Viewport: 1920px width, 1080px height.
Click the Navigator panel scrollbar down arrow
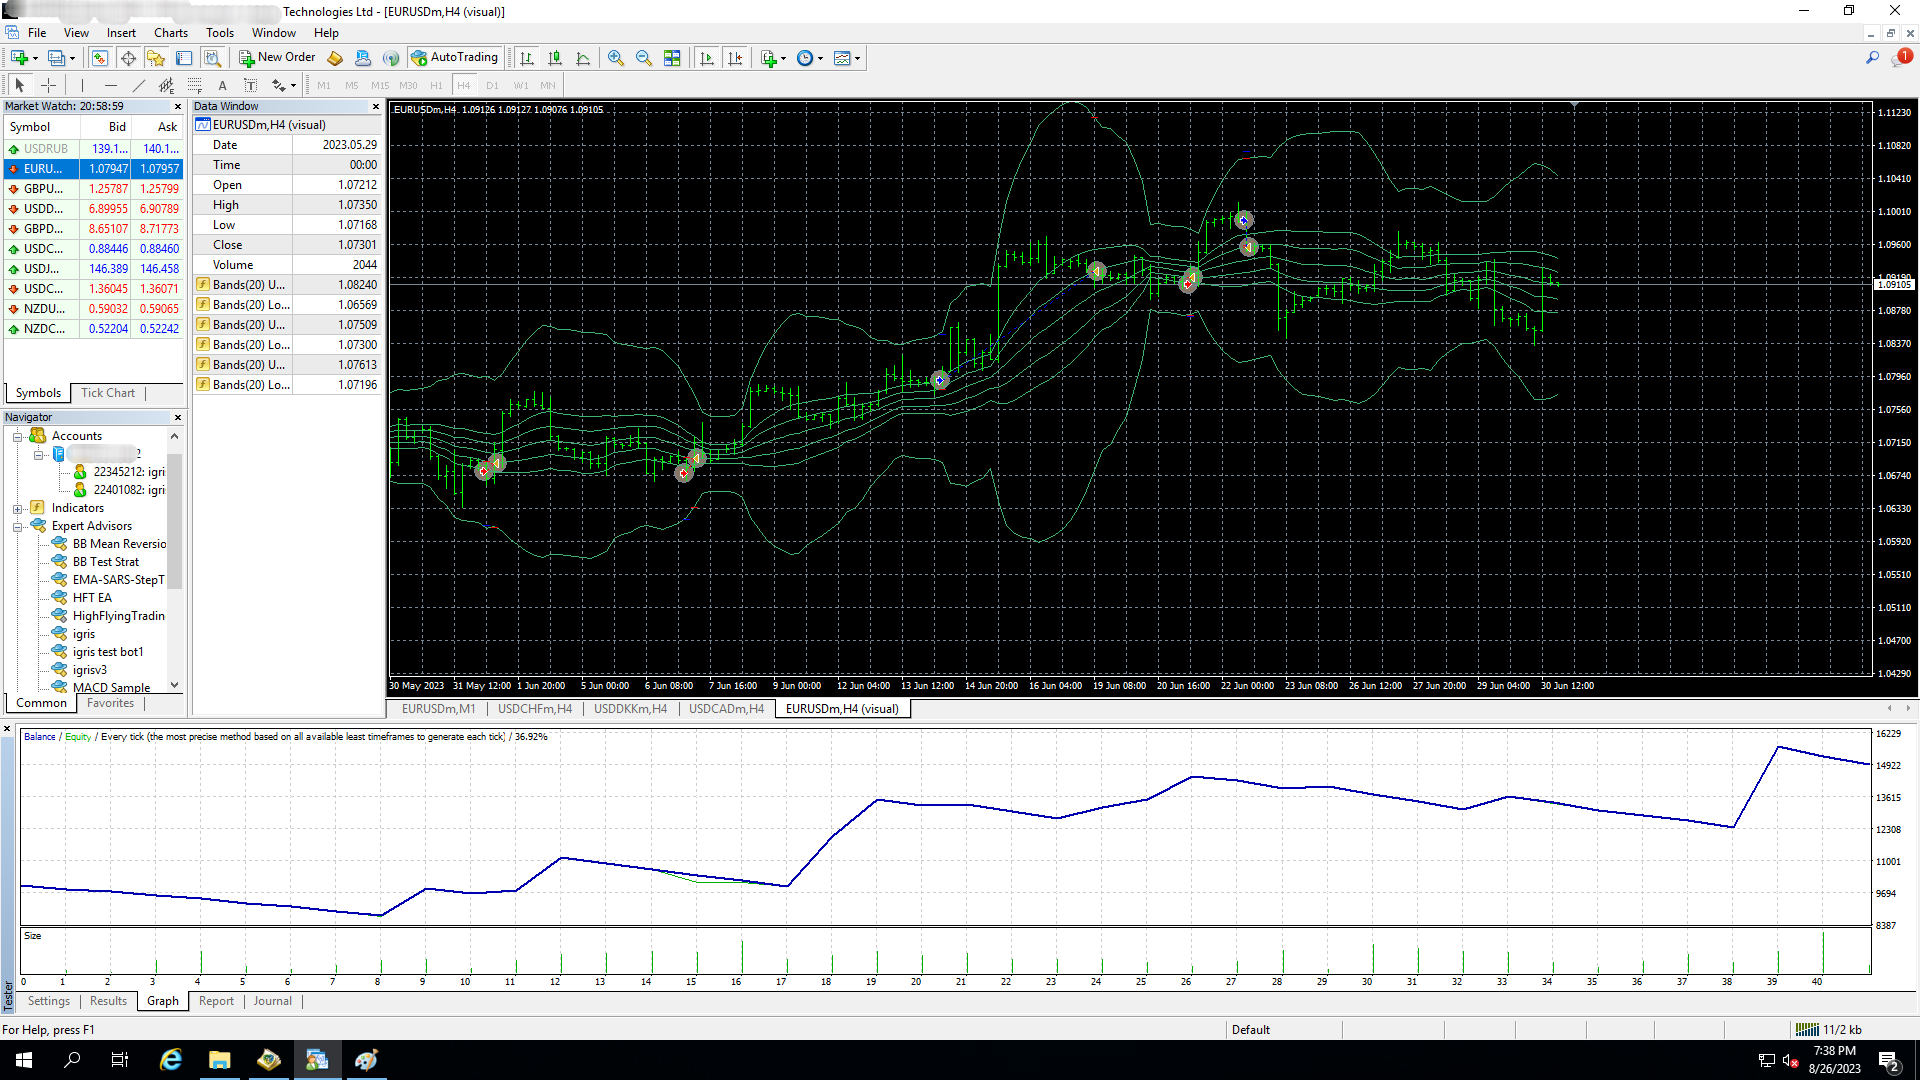pos(175,685)
